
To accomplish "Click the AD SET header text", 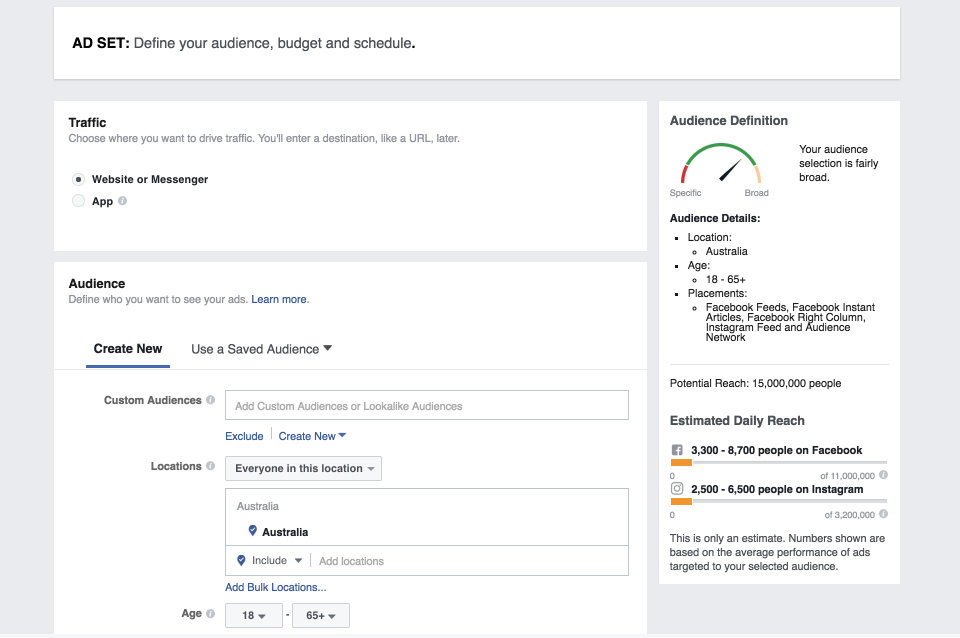I will 244,43.
